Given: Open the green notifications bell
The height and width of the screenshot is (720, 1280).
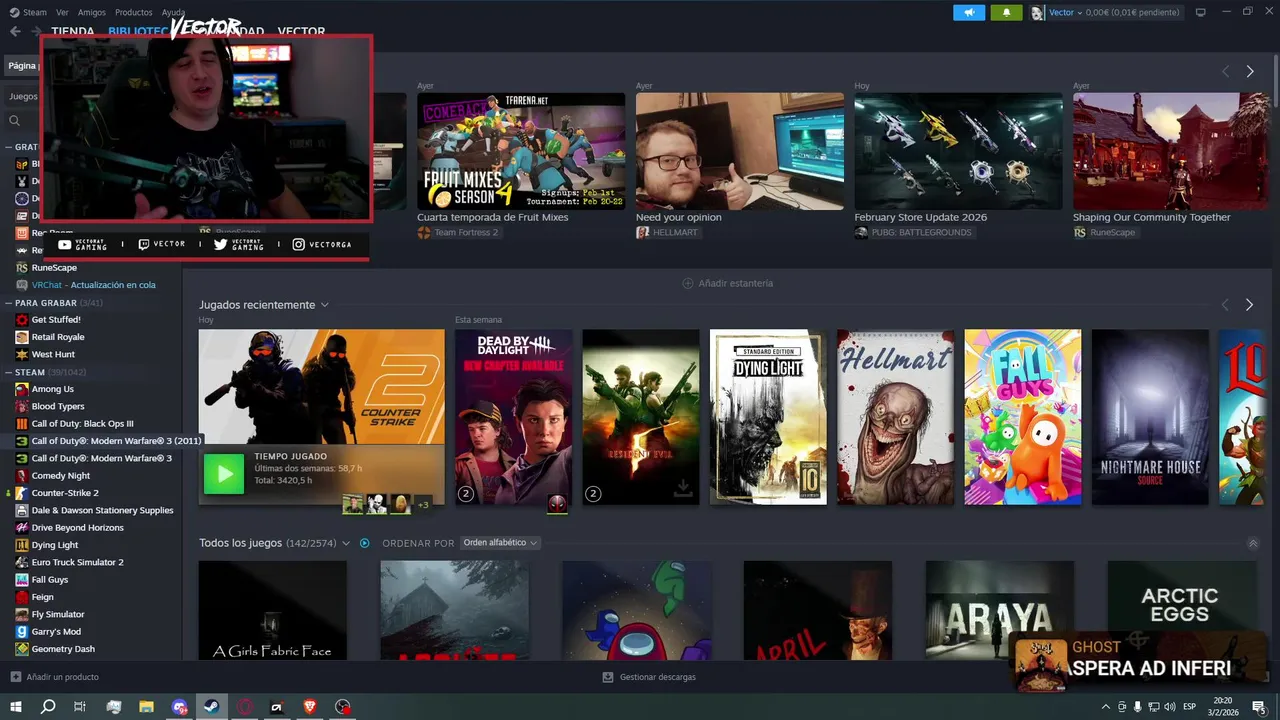Looking at the screenshot, I should tap(1006, 12).
